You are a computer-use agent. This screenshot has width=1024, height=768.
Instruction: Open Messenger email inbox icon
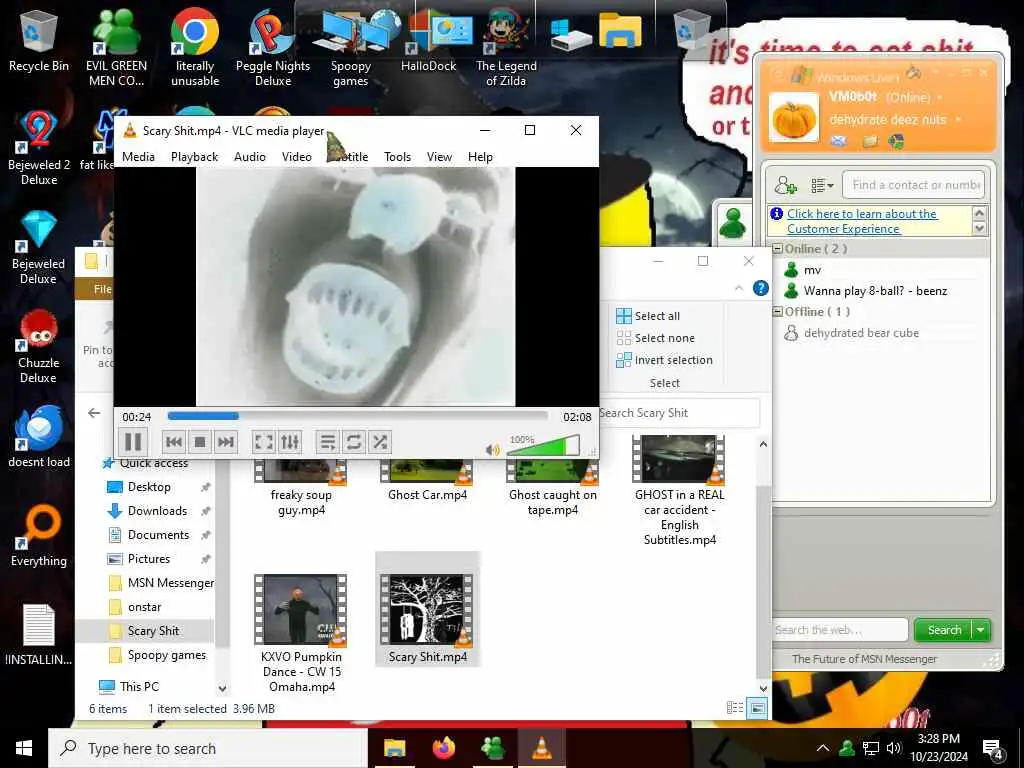click(x=839, y=141)
